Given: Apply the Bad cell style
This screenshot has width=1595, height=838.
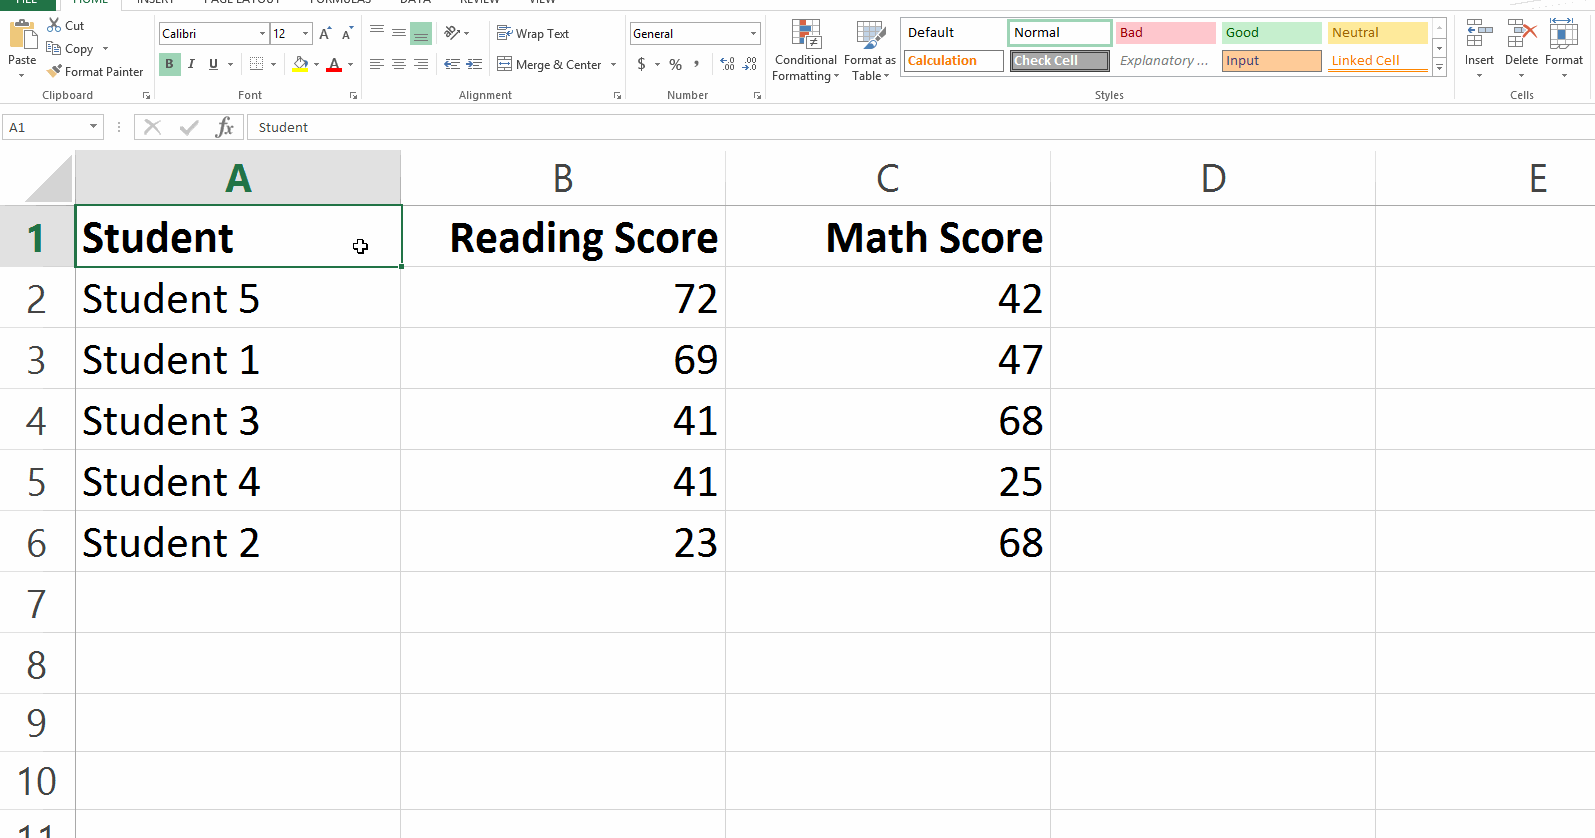Looking at the screenshot, I should pyautogui.click(x=1166, y=33).
